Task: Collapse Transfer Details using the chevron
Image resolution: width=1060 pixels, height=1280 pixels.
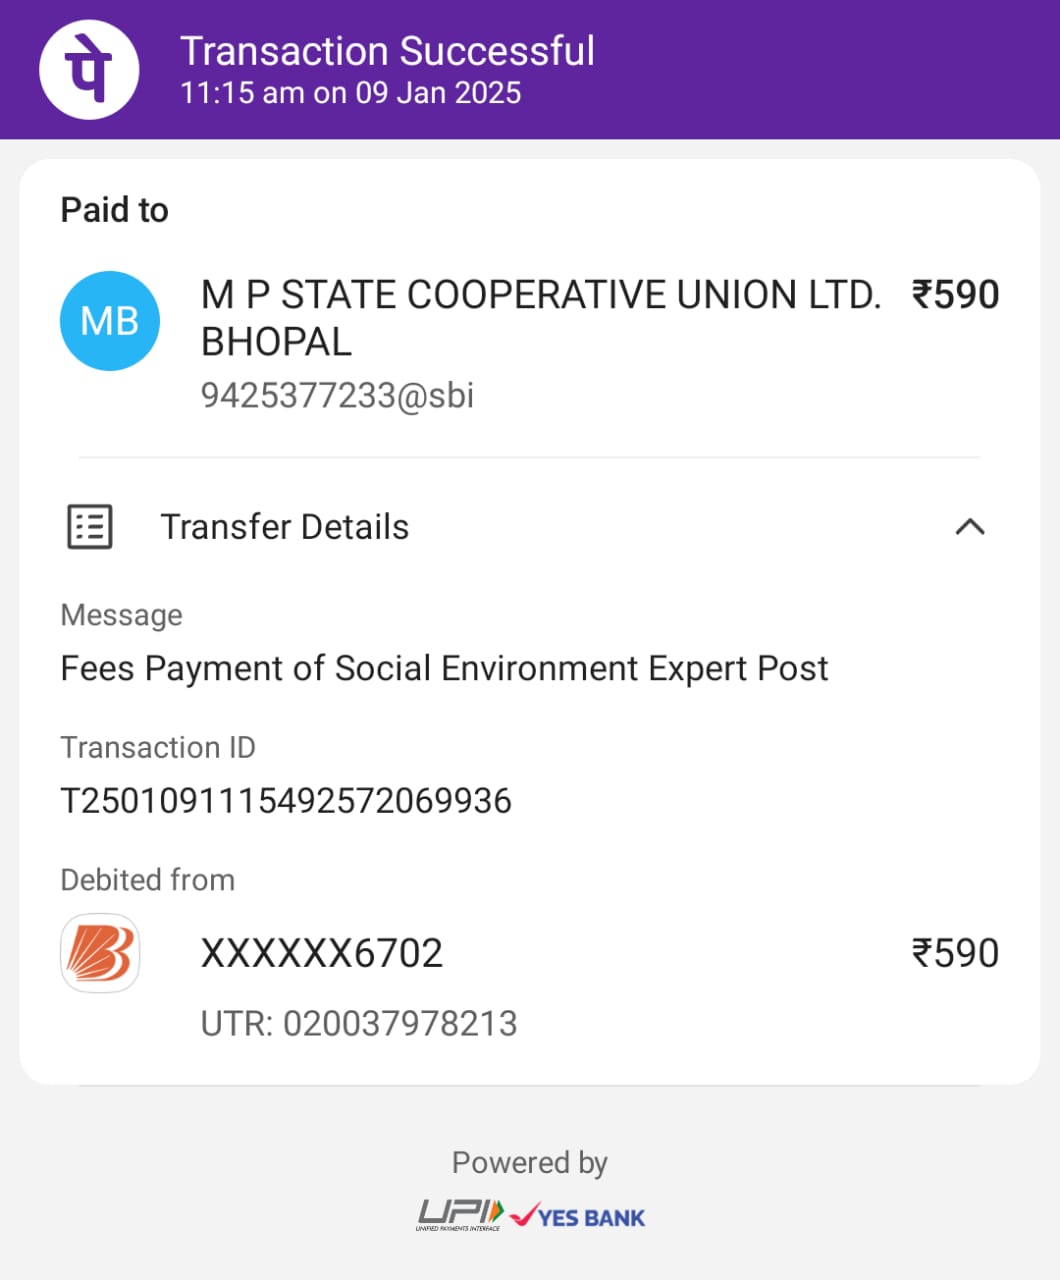Action: coord(970,527)
